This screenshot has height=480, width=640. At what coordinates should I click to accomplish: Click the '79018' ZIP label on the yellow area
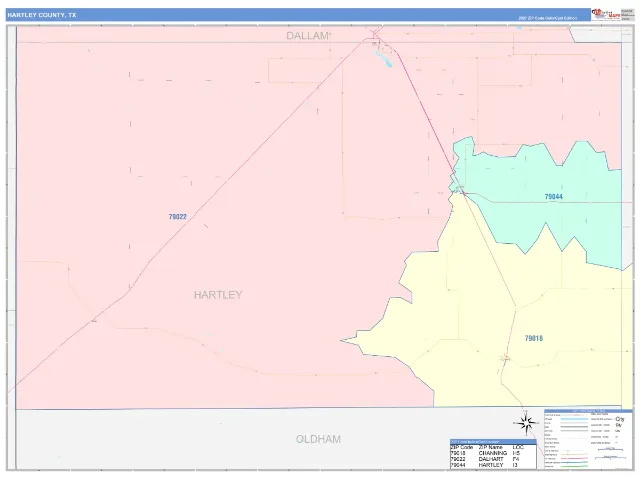coord(533,338)
